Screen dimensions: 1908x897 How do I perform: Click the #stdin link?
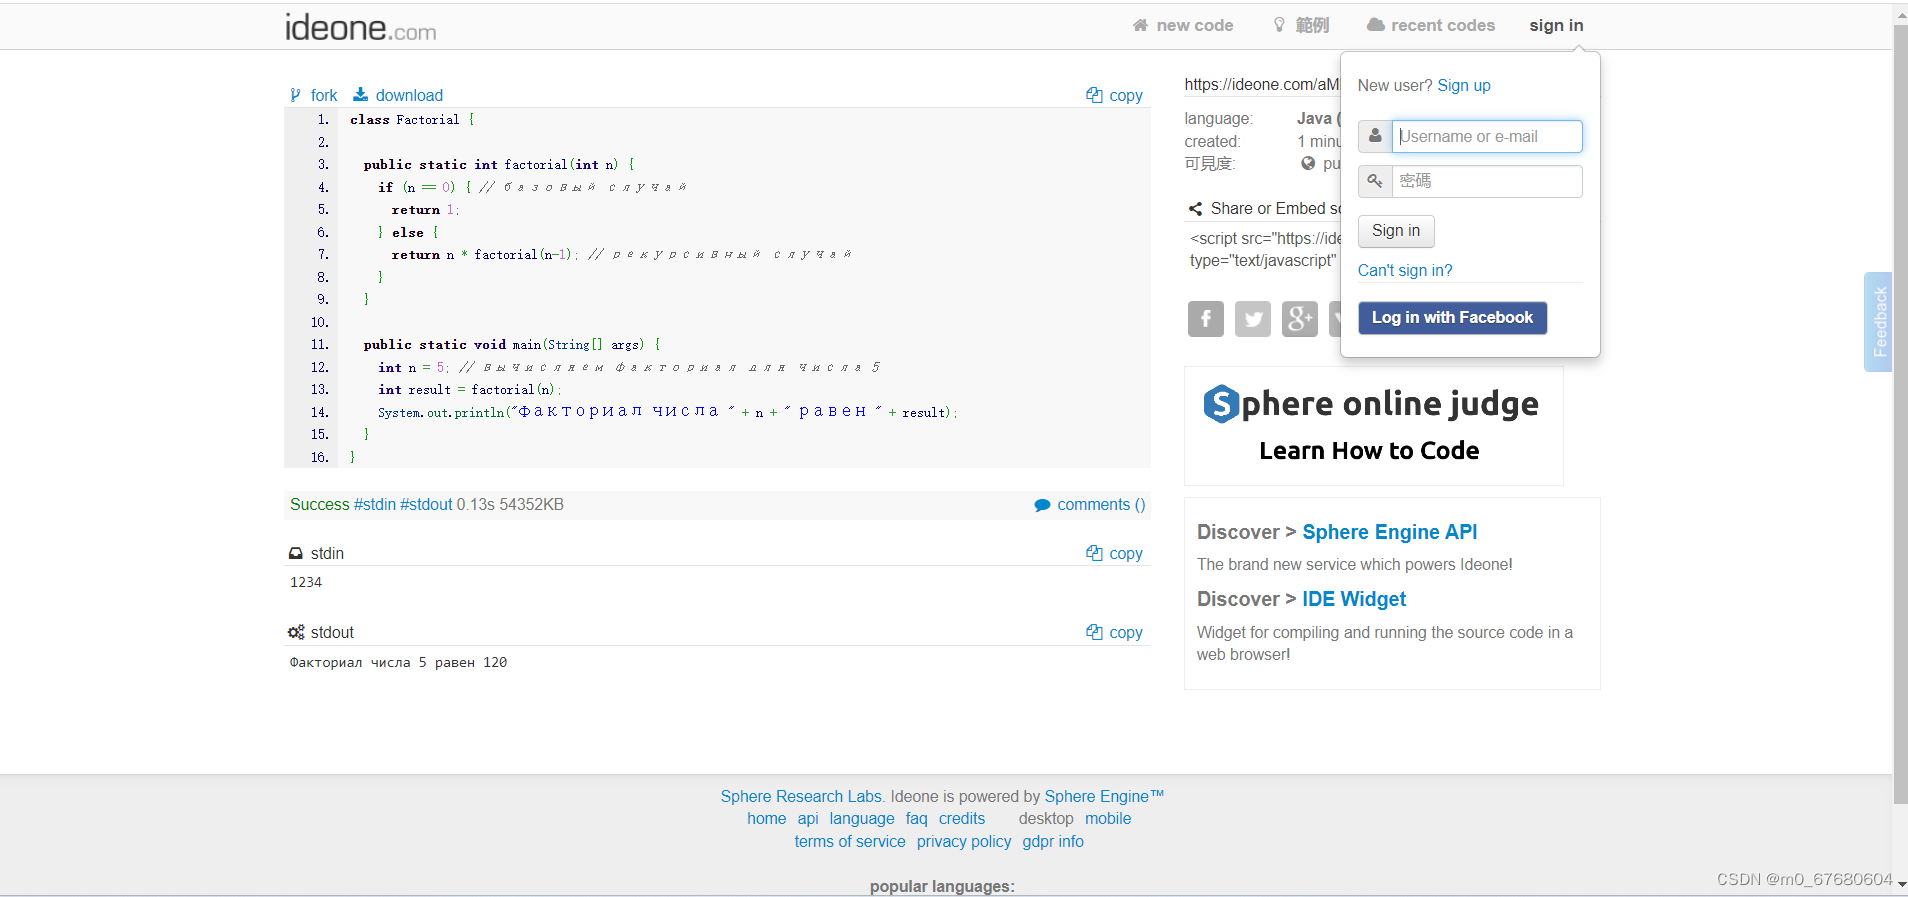pyautogui.click(x=375, y=505)
